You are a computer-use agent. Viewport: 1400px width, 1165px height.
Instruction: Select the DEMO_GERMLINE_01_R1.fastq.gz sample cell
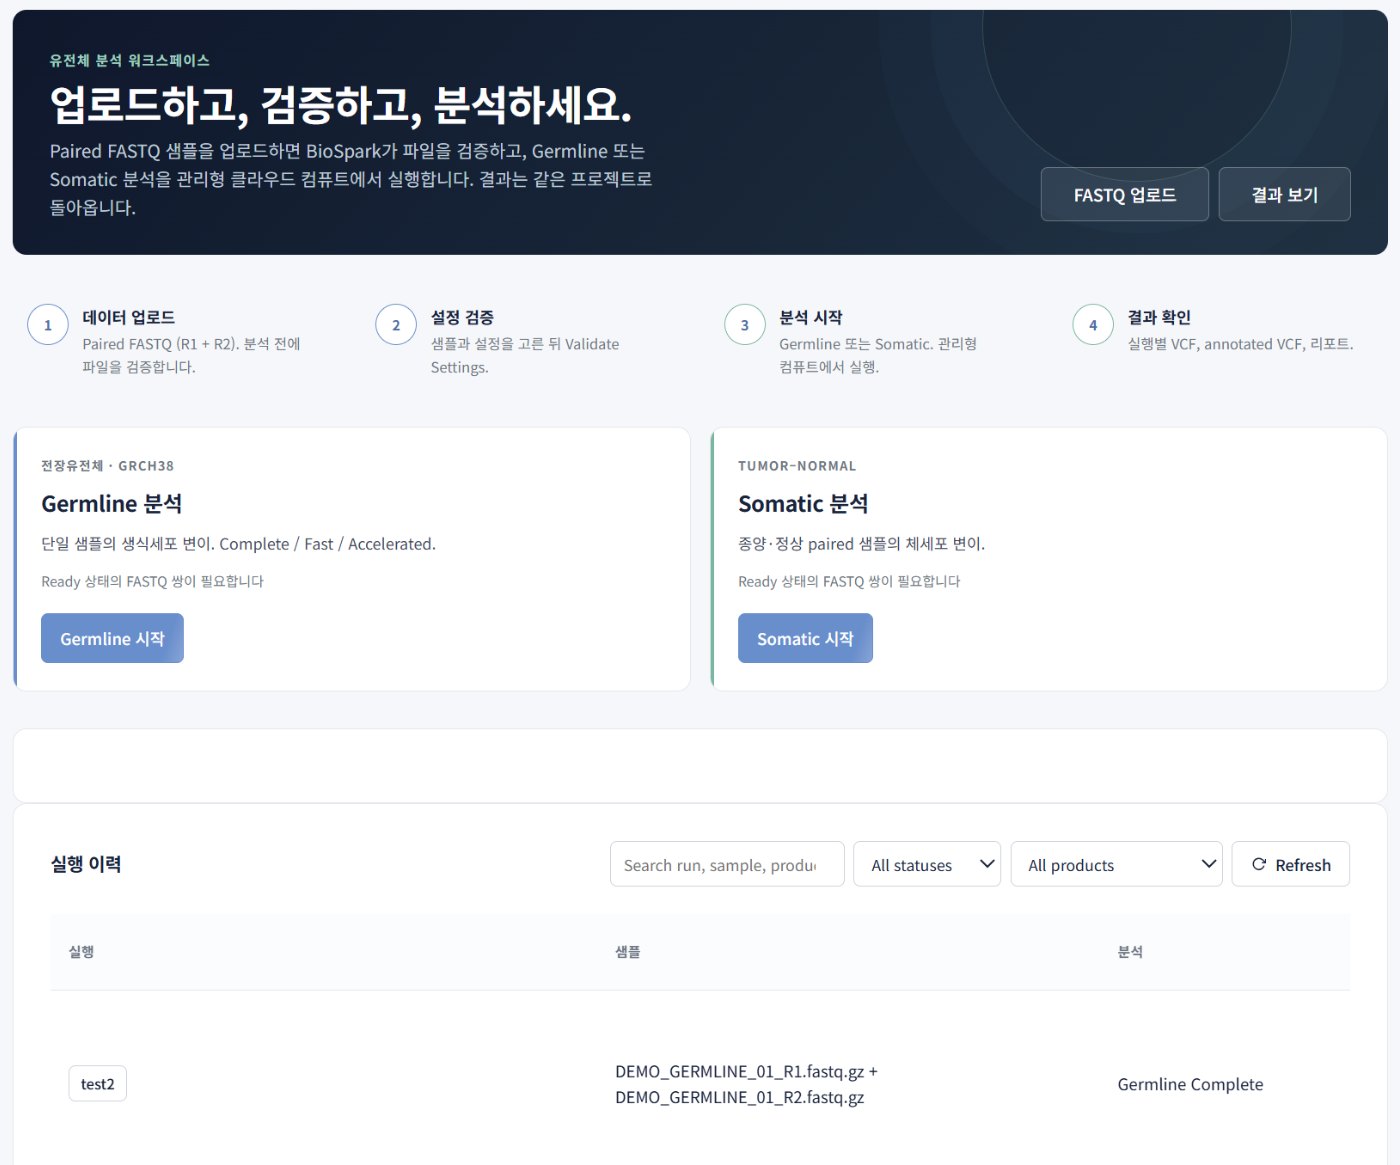tap(746, 1084)
